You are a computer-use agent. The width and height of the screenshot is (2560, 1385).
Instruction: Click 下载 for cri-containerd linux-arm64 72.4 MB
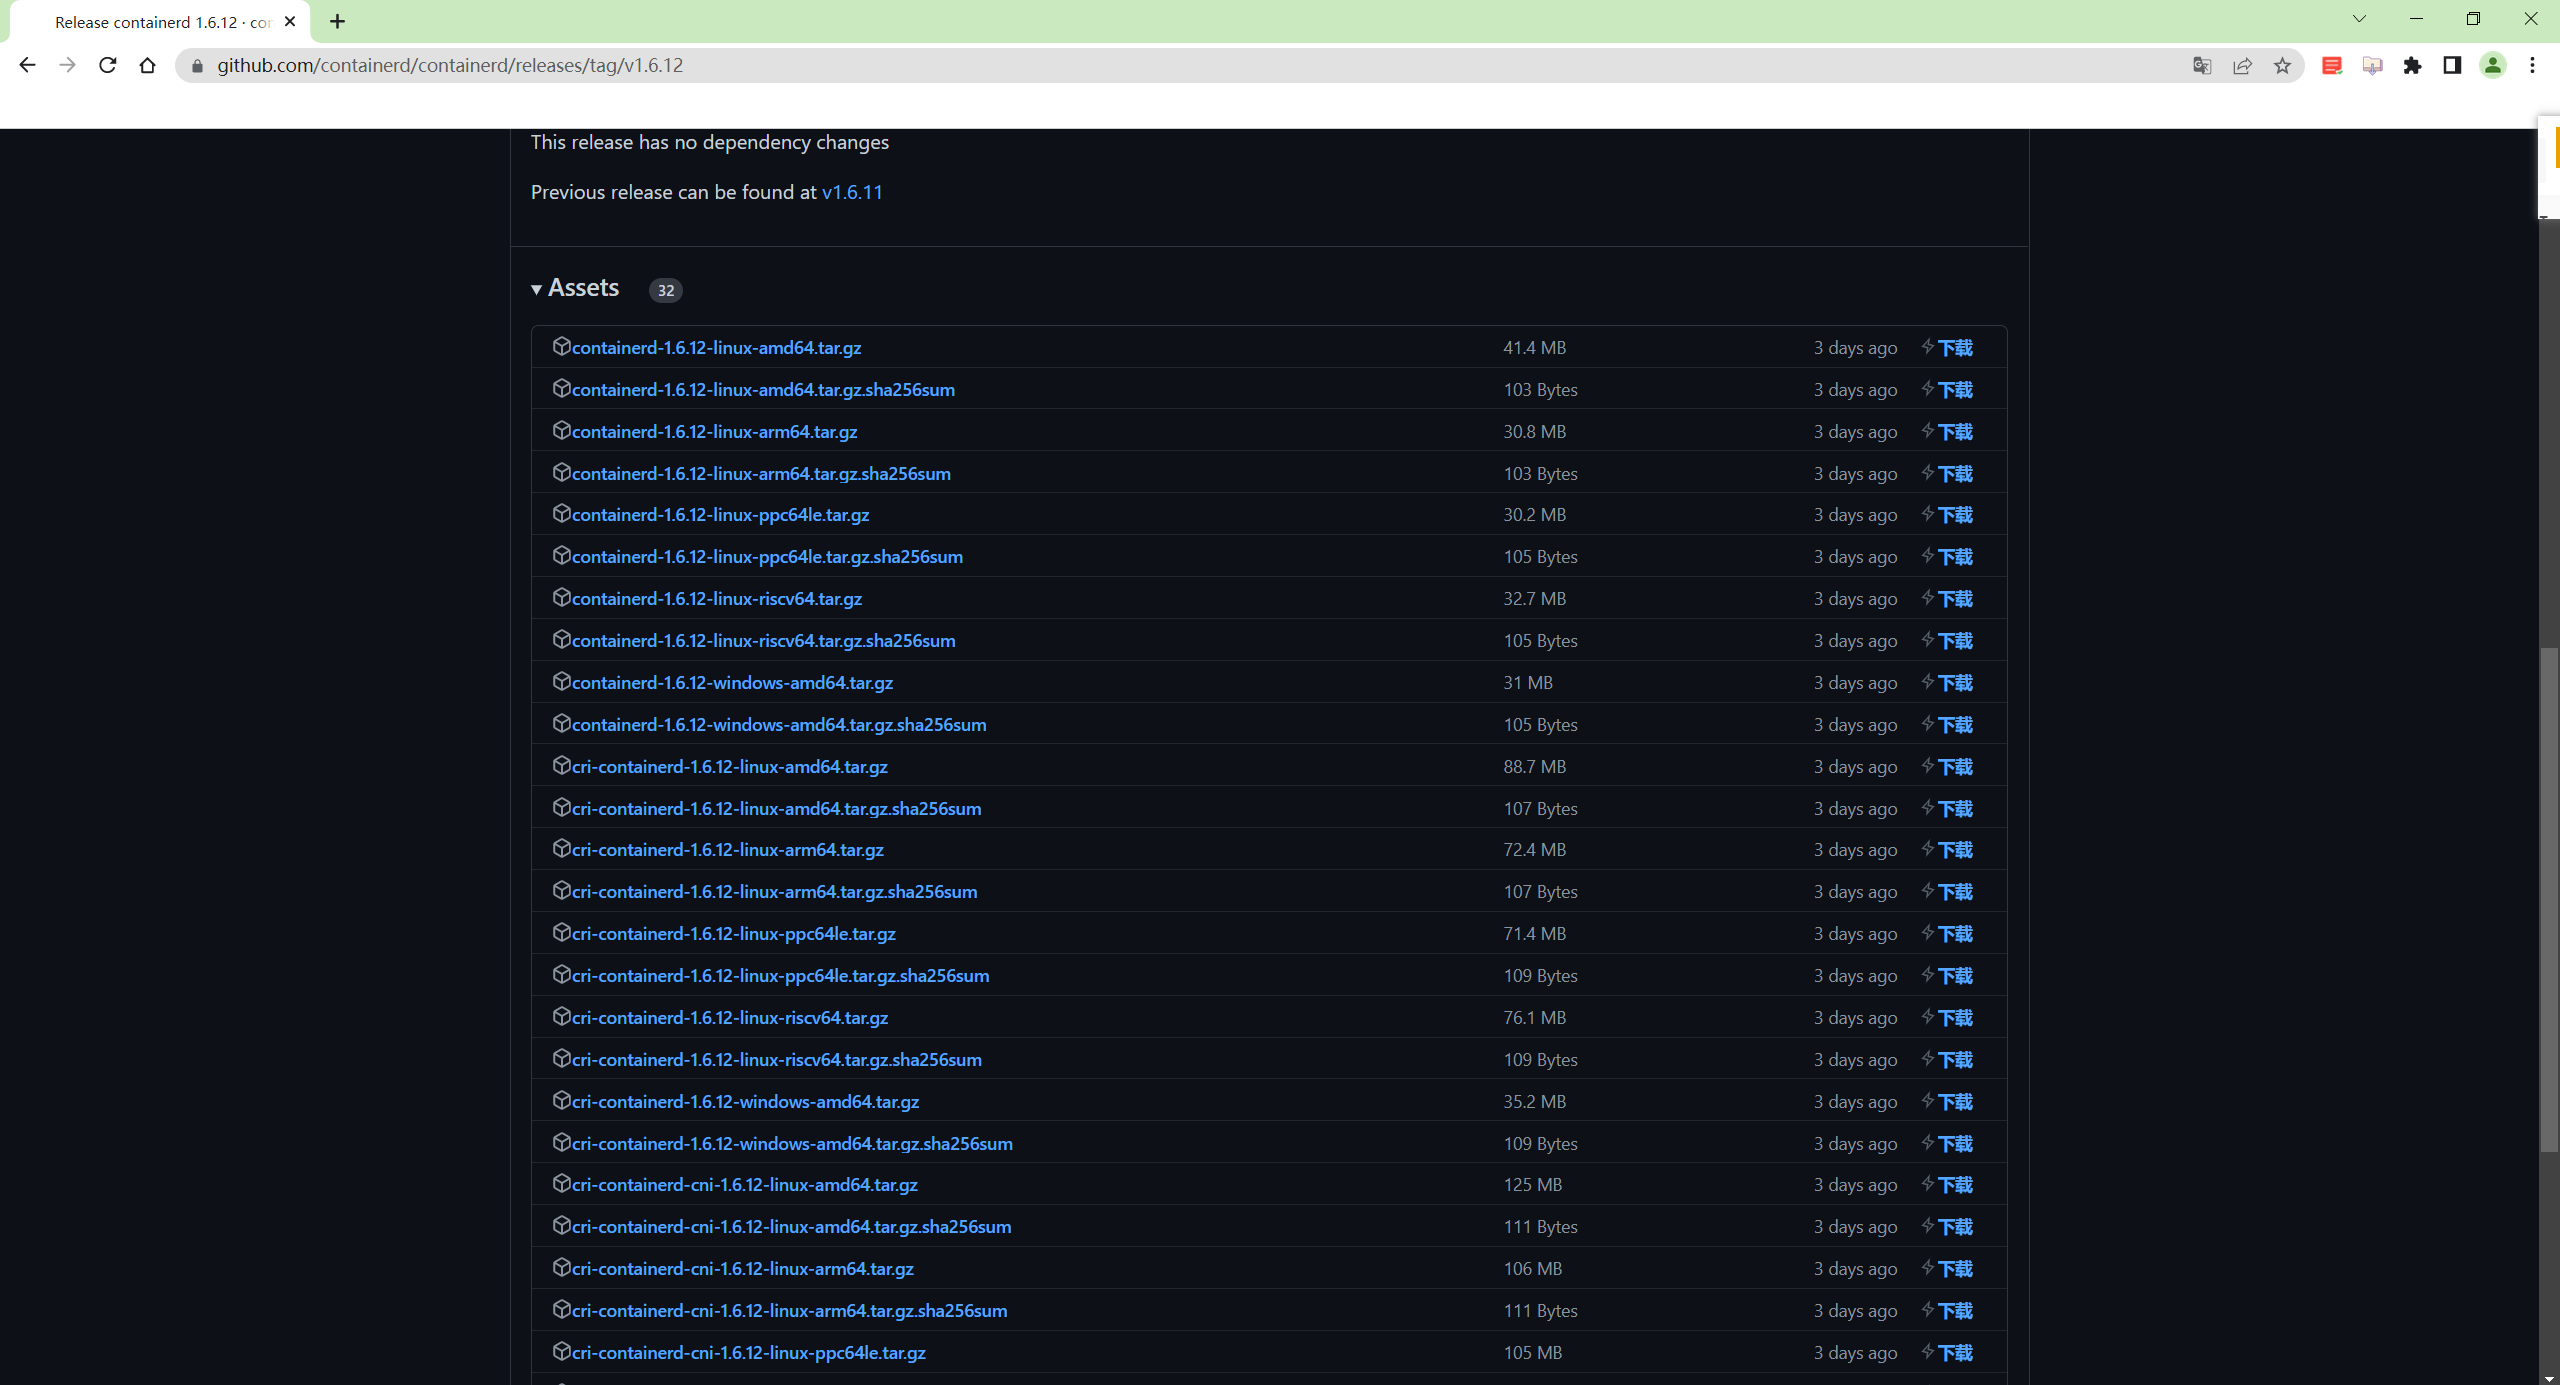tap(1955, 850)
